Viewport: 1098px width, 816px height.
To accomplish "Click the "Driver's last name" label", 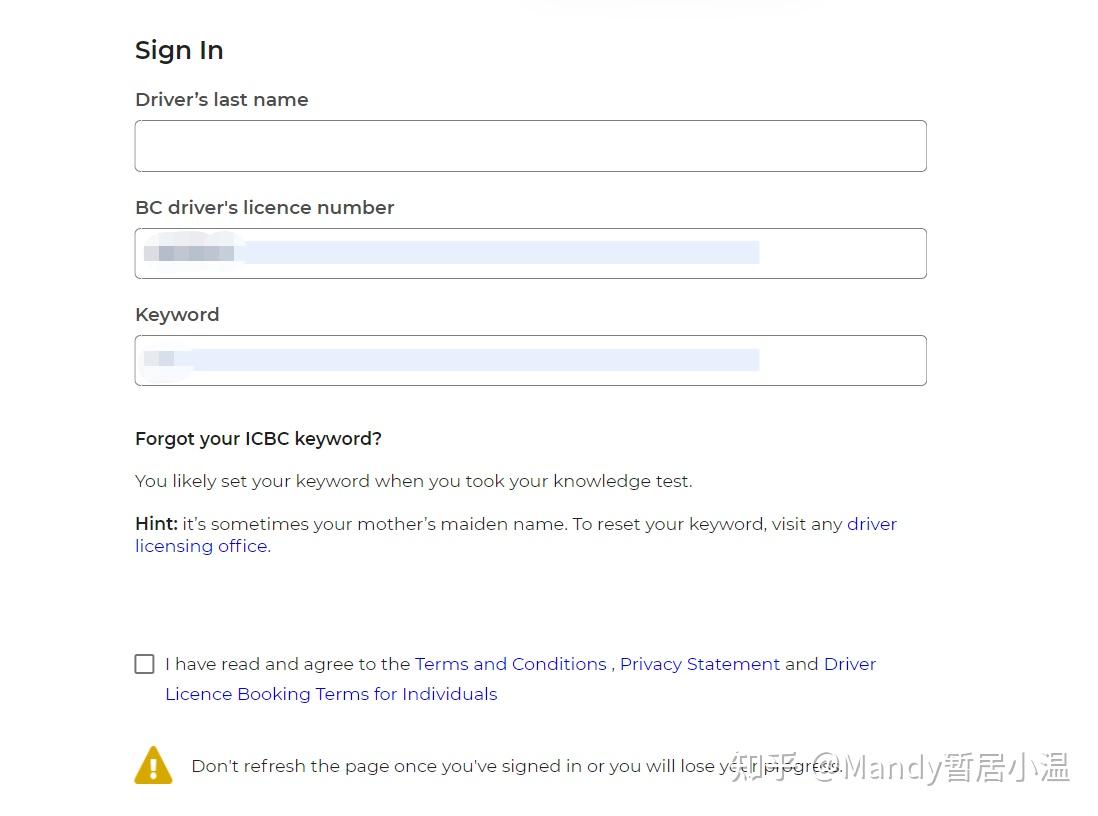I will (221, 100).
